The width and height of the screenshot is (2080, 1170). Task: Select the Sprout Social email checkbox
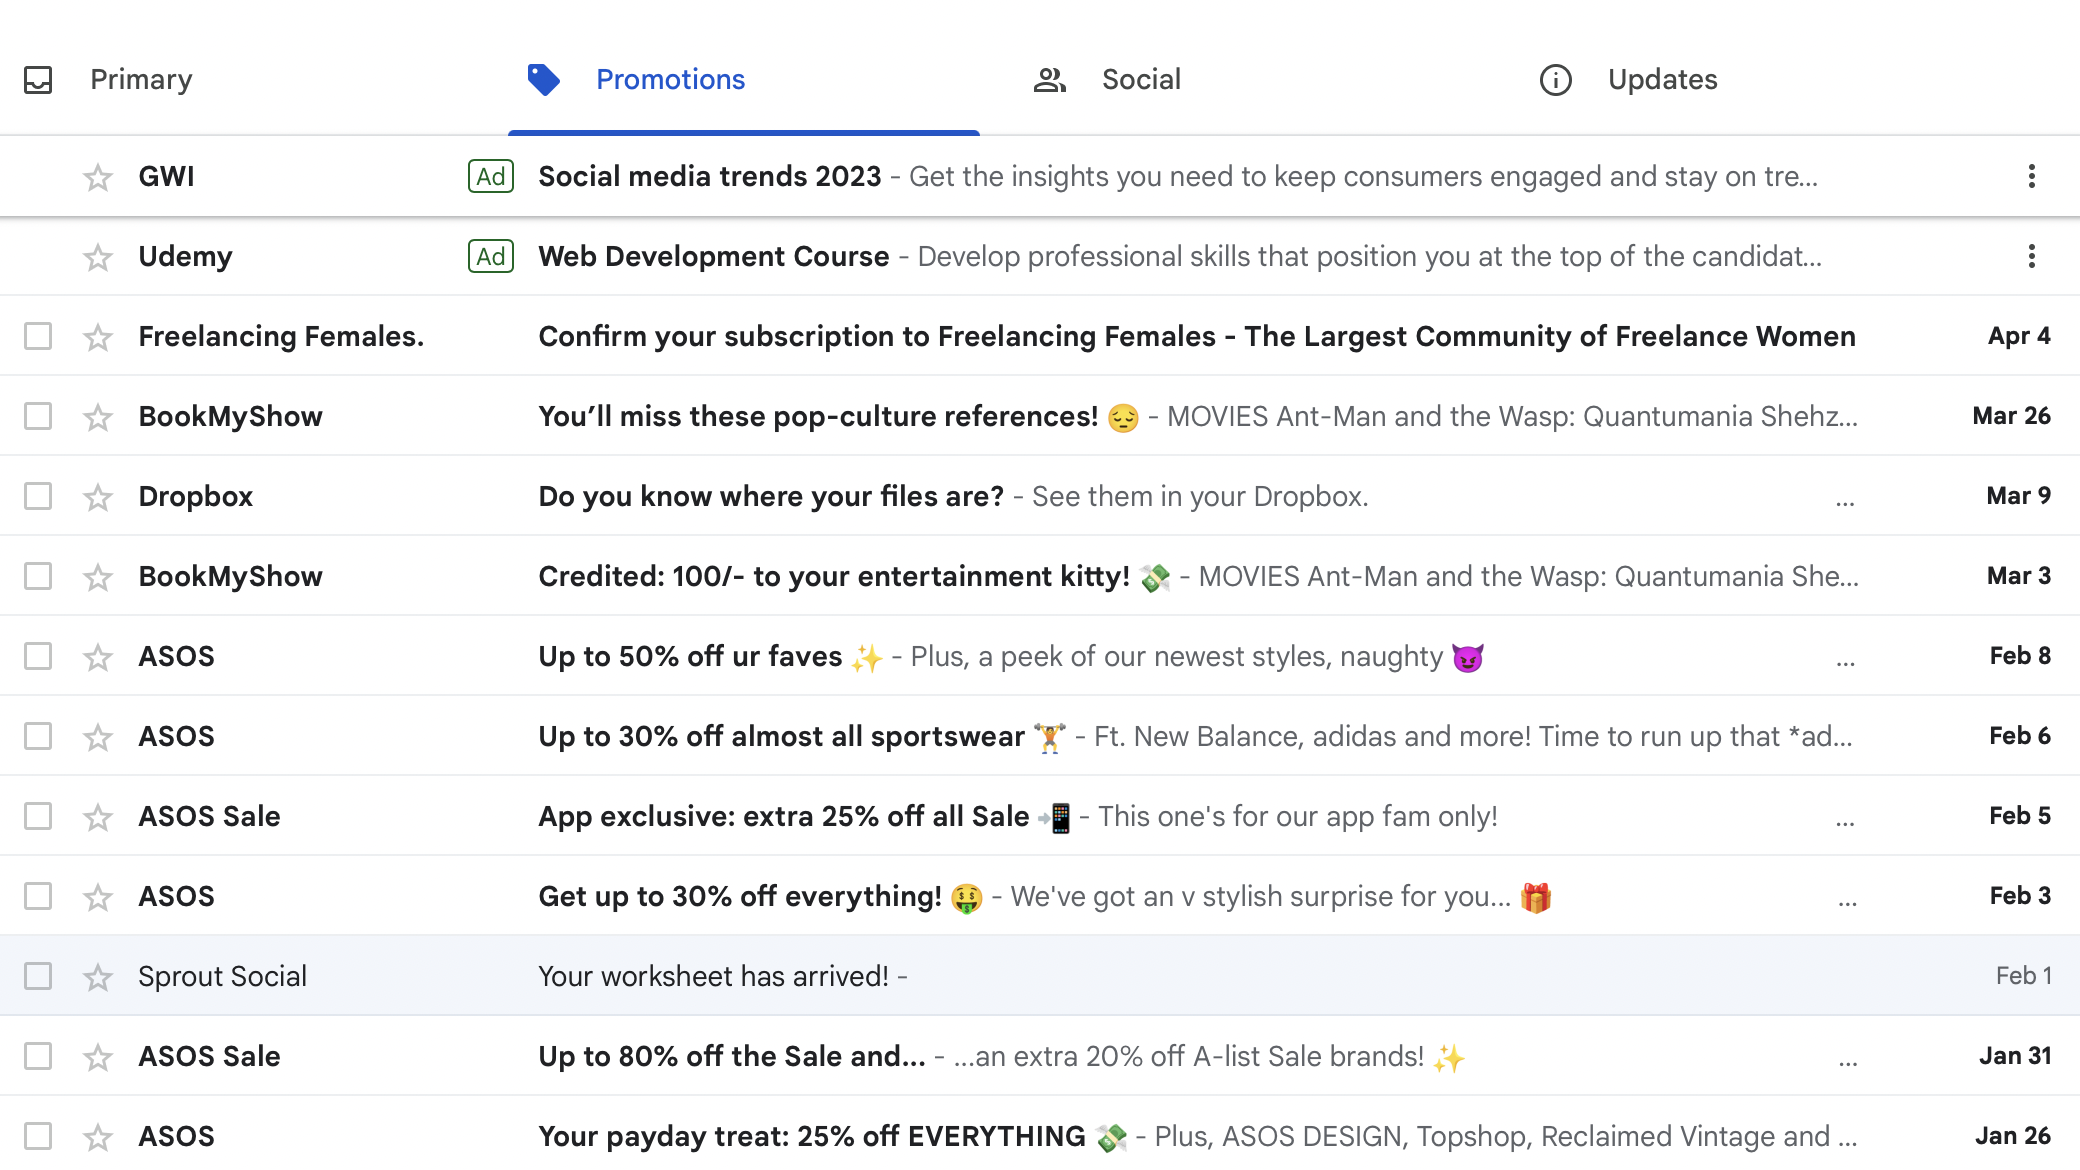pyautogui.click(x=38, y=976)
